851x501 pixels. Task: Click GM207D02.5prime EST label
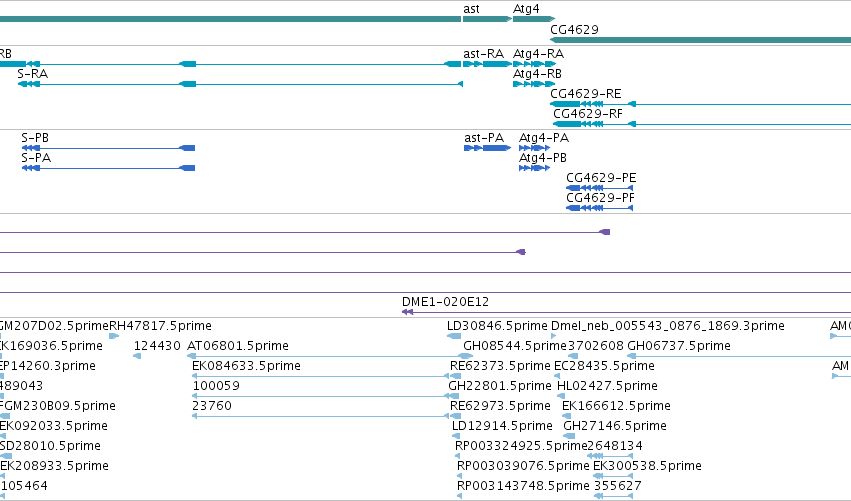54,326
